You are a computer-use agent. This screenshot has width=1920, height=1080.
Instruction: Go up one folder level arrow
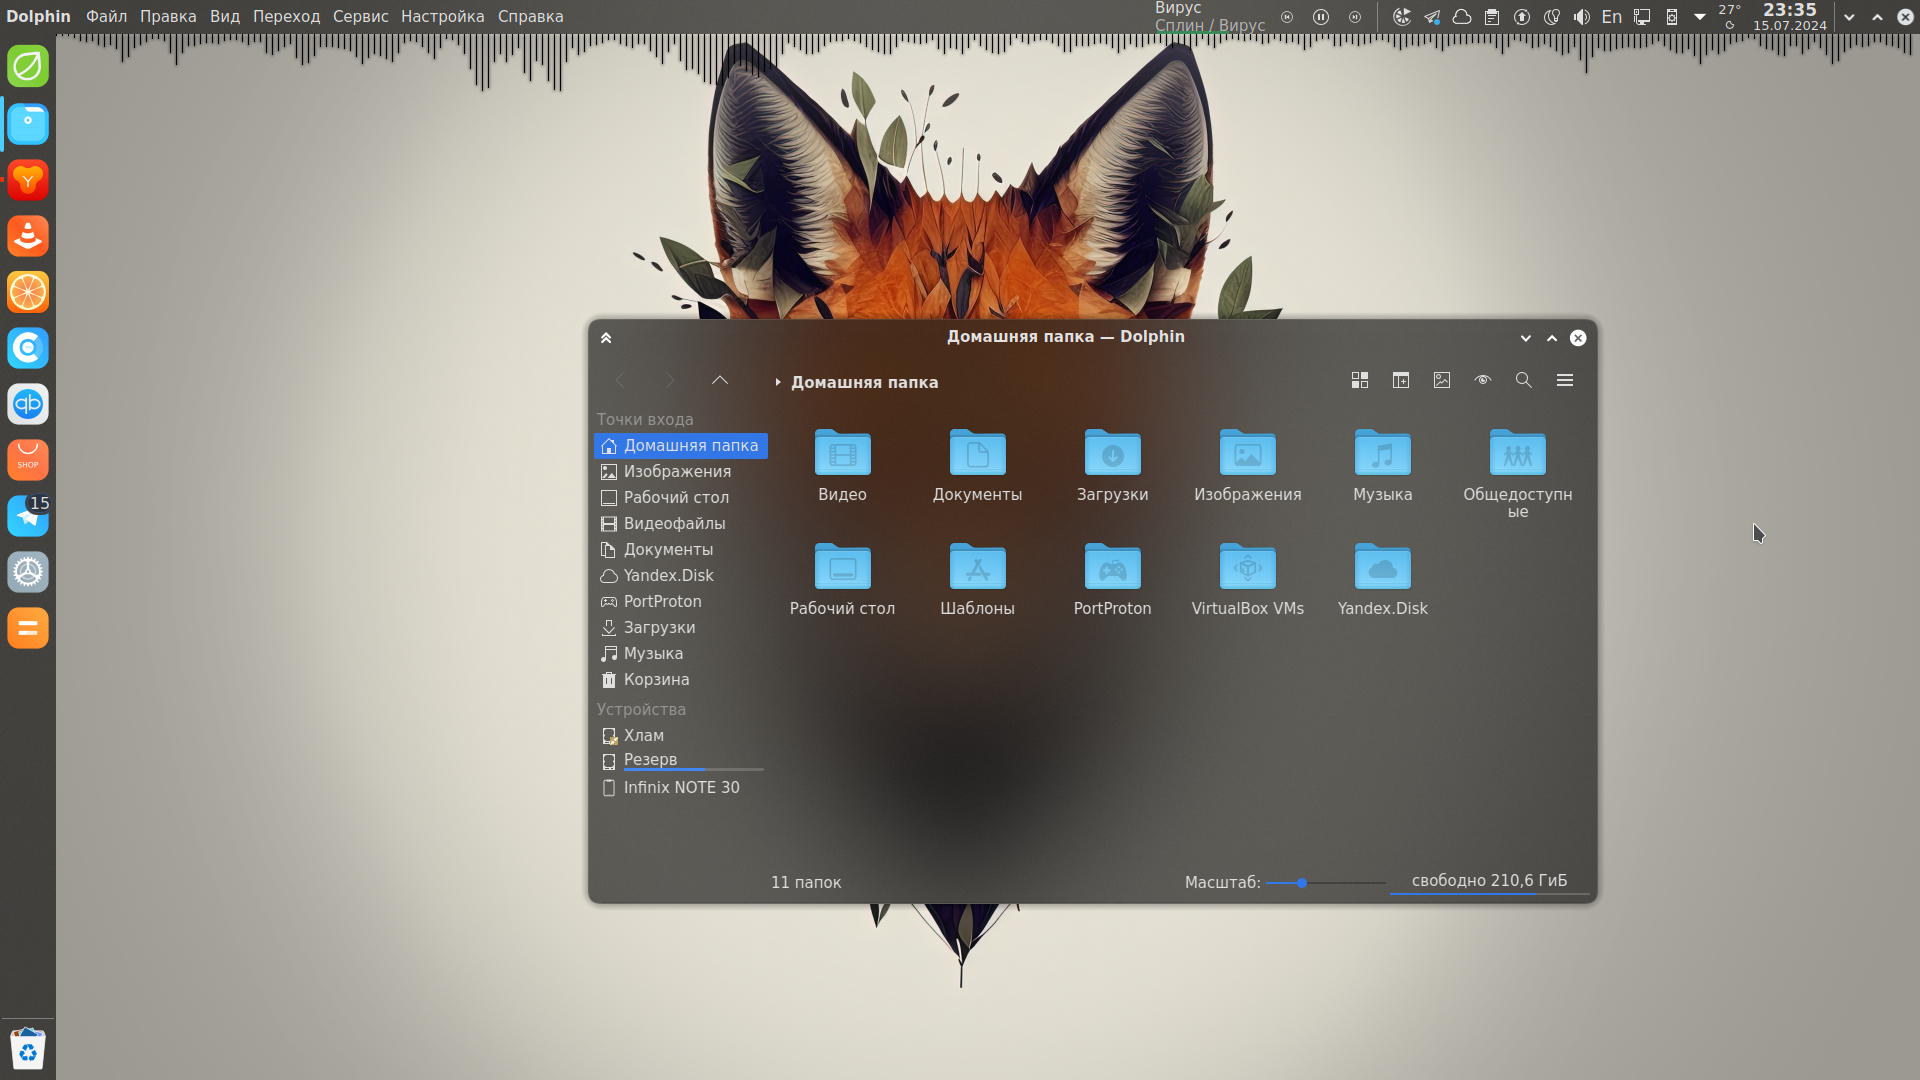click(x=720, y=380)
